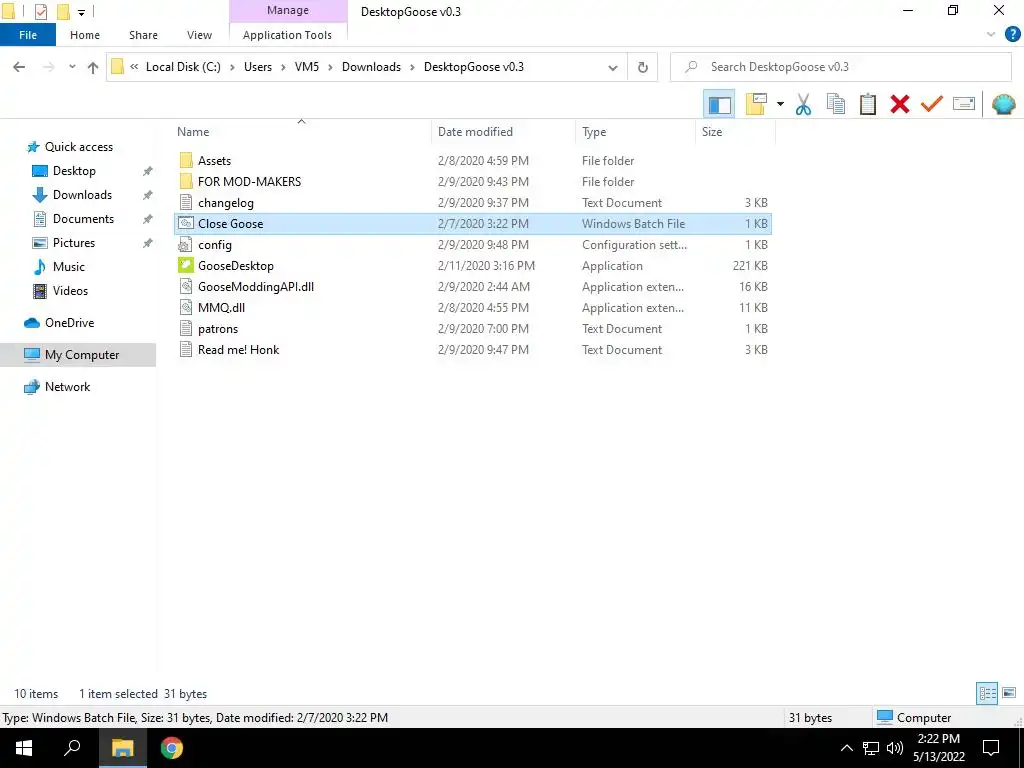Click the Users breadcrumb

[x=258, y=67]
